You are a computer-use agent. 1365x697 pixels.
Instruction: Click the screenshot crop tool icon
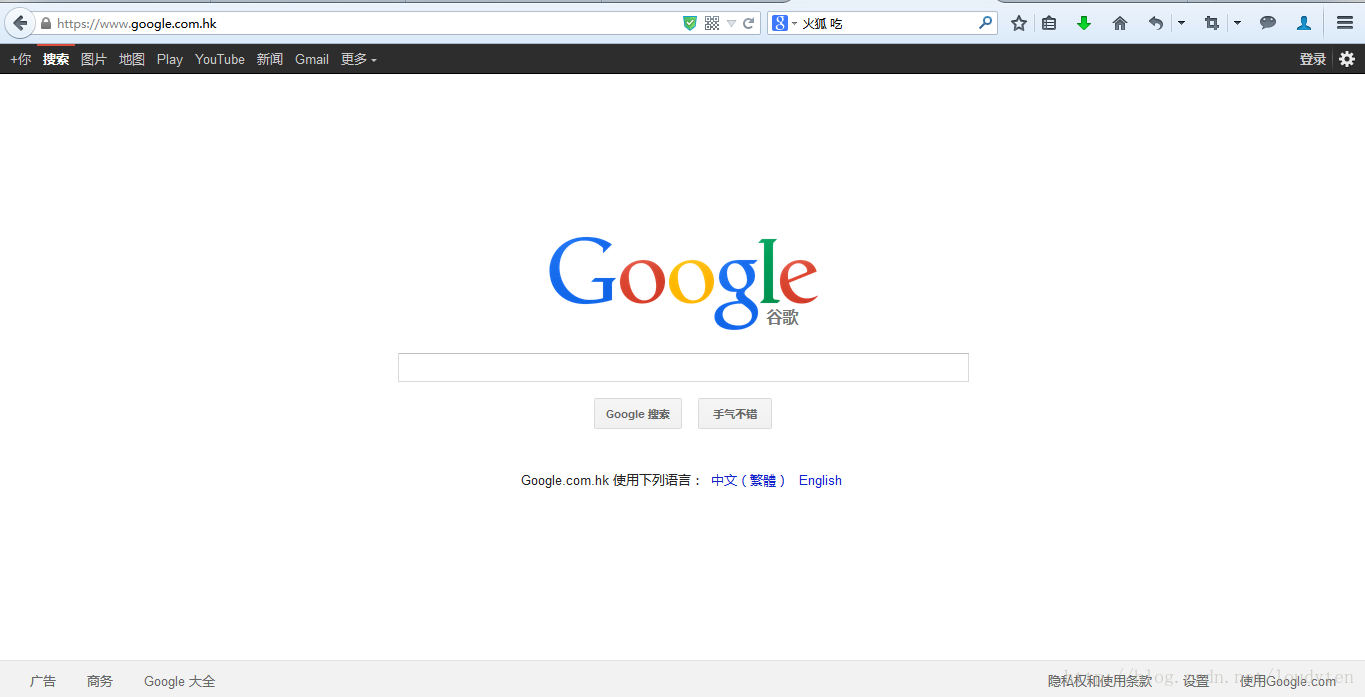pyautogui.click(x=1212, y=23)
